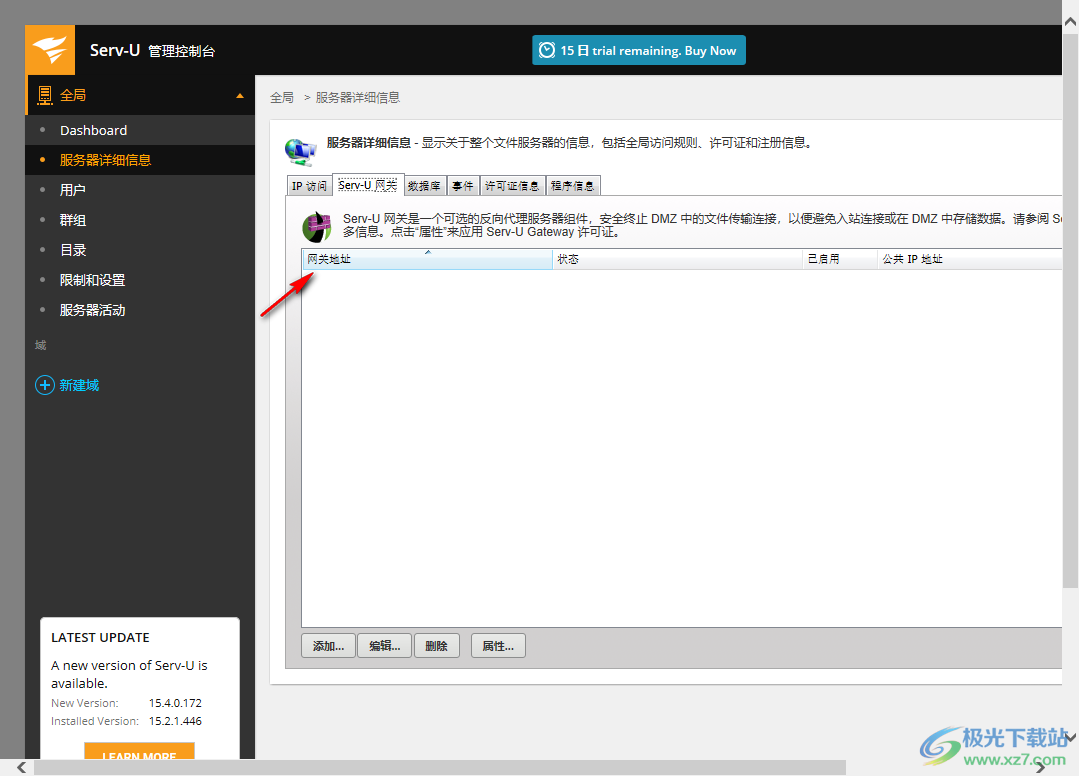The height and width of the screenshot is (776, 1079).
Task: Switch to the 事件 tab
Action: pos(462,186)
